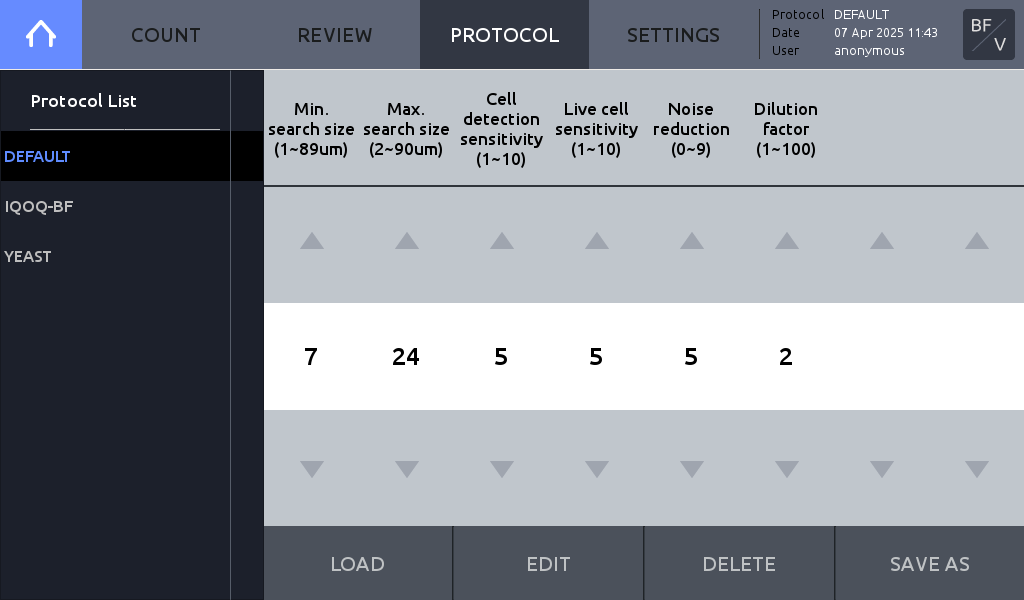
Task: Raise Cell detection sensitivity with up arrow
Action: click(x=502, y=241)
